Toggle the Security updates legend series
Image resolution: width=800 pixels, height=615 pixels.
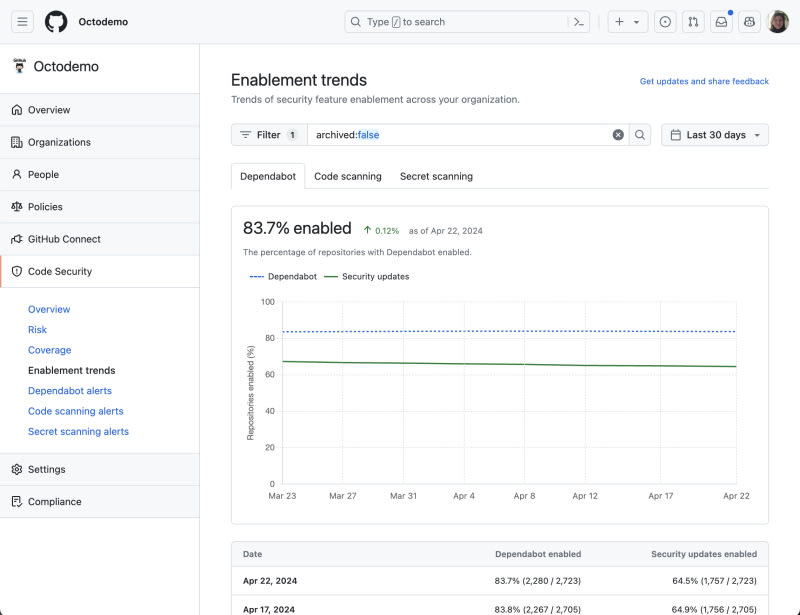tap(367, 276)
